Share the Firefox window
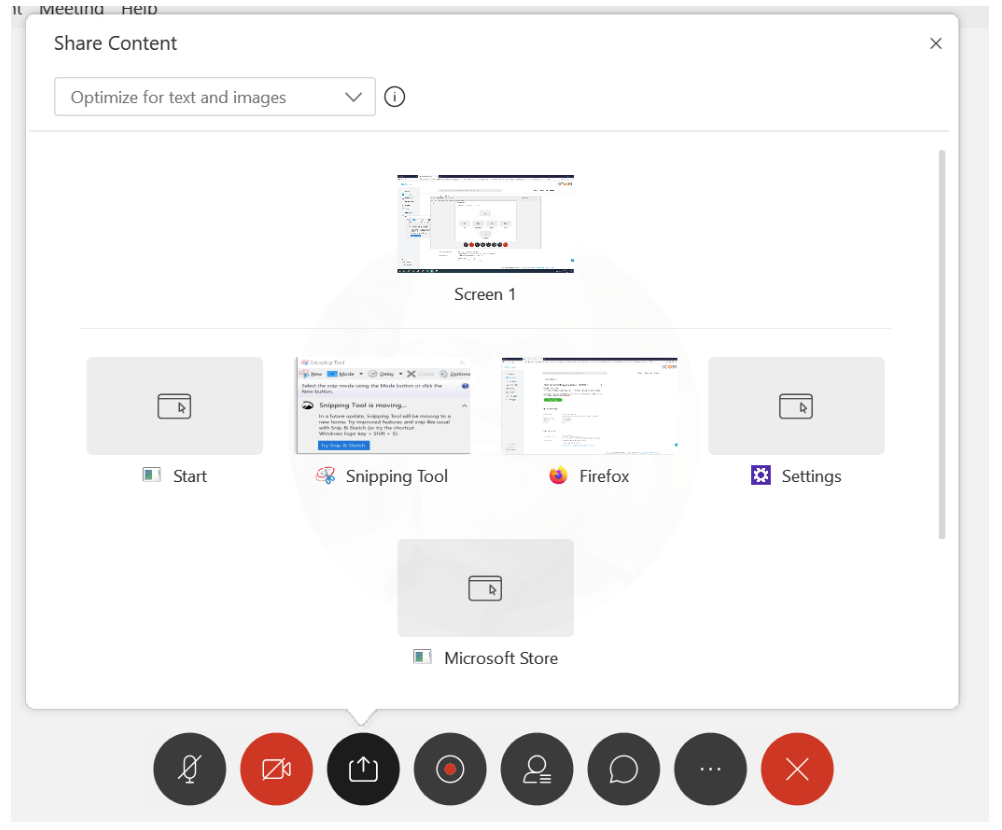 [589, 406]
